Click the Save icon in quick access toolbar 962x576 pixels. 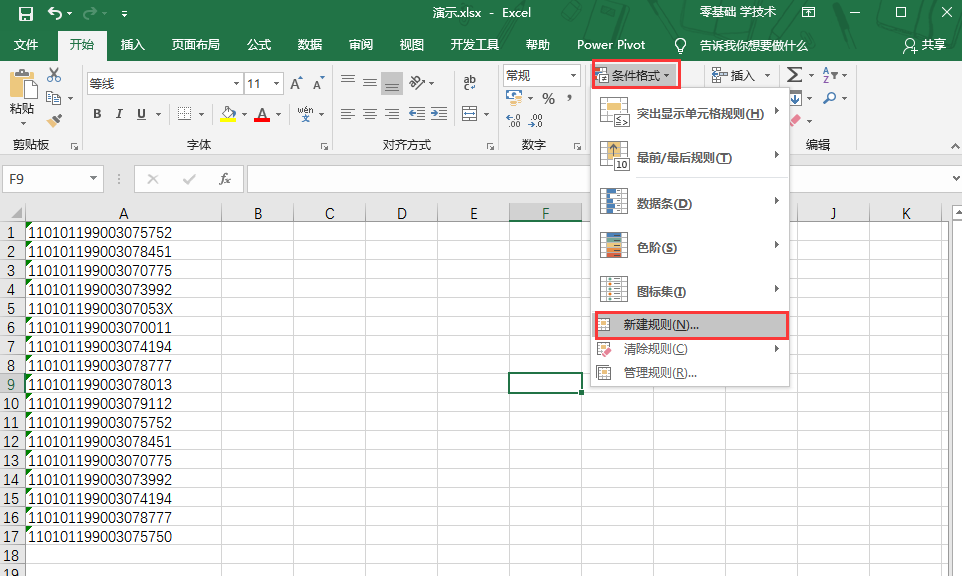(25, 13)
